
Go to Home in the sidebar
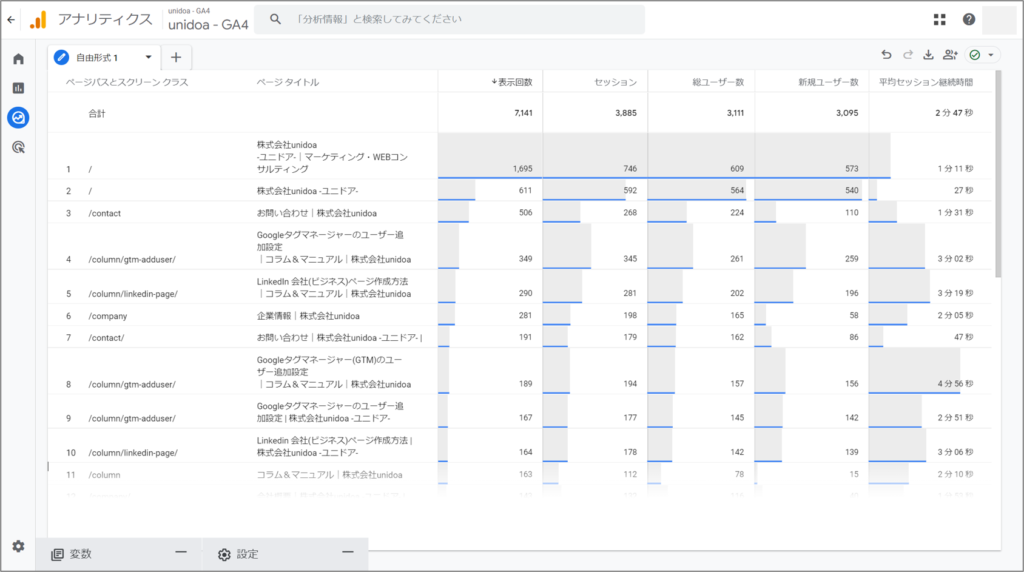click(x=18, y=59)
